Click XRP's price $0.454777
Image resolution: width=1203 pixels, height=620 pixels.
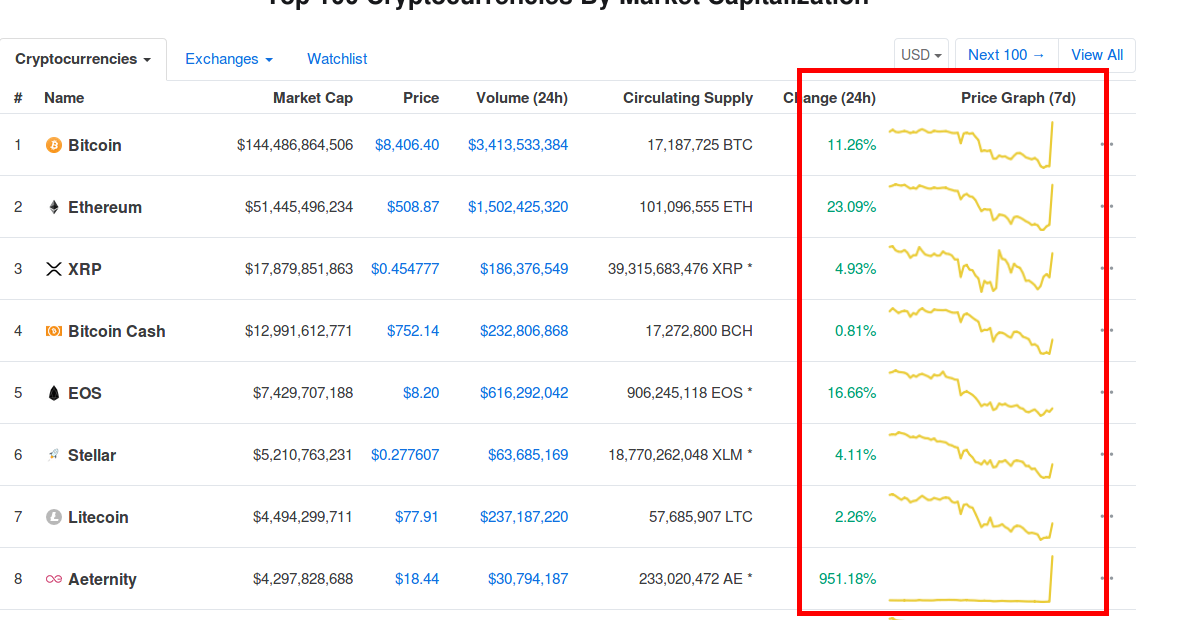click(405, 269)
